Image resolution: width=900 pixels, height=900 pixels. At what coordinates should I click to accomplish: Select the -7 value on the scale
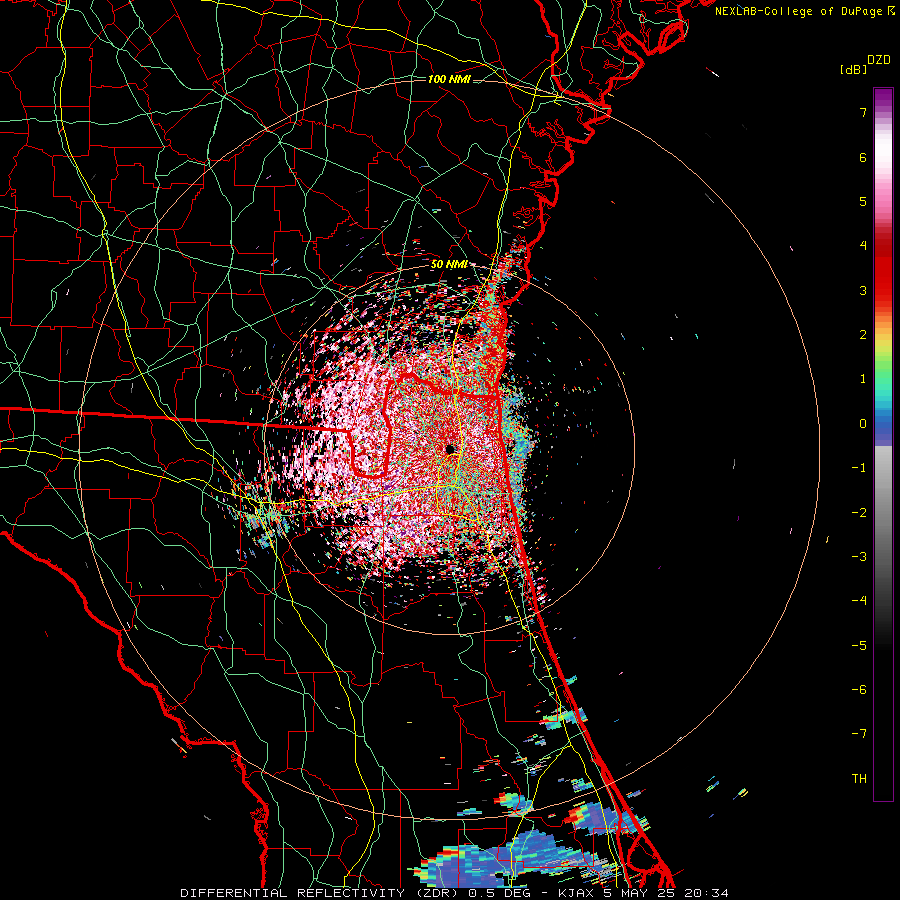tap(859, 734)
